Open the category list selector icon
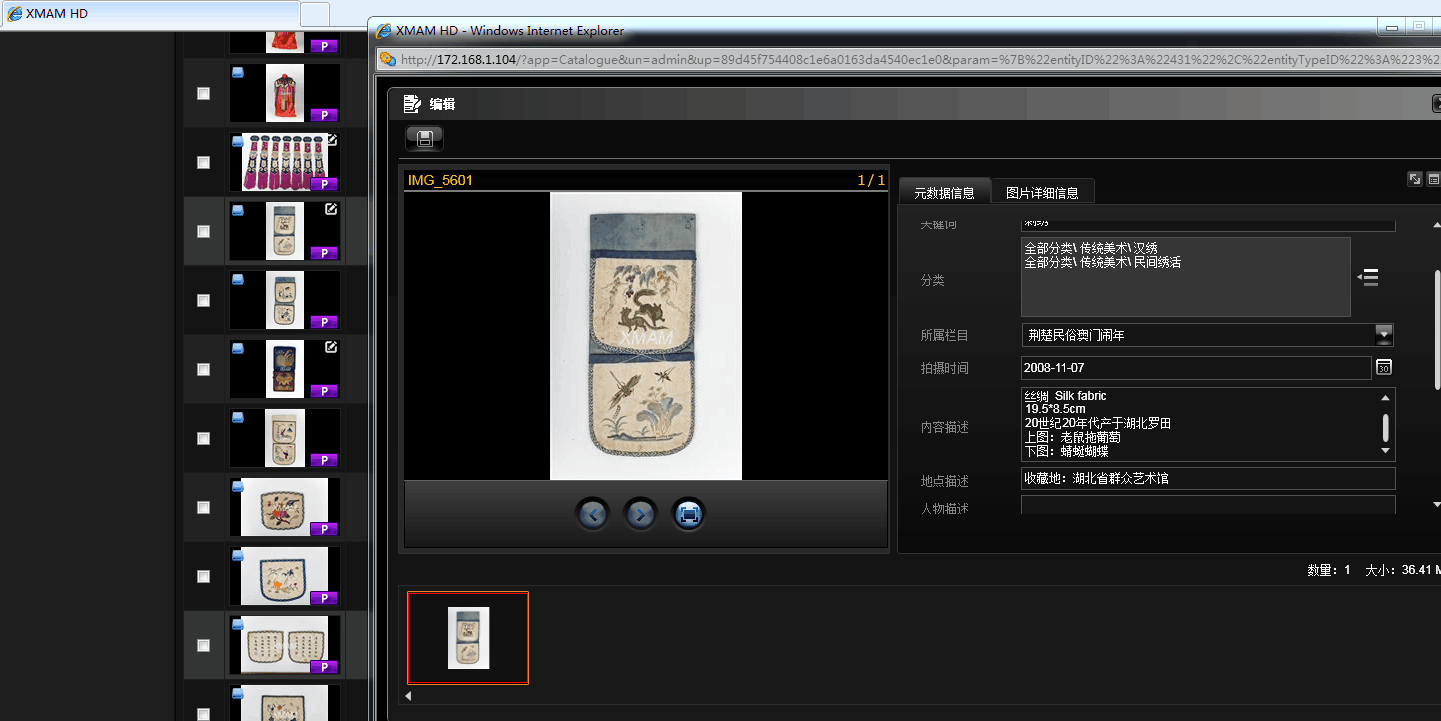 pyautogui.click(x=1368, y=277)
